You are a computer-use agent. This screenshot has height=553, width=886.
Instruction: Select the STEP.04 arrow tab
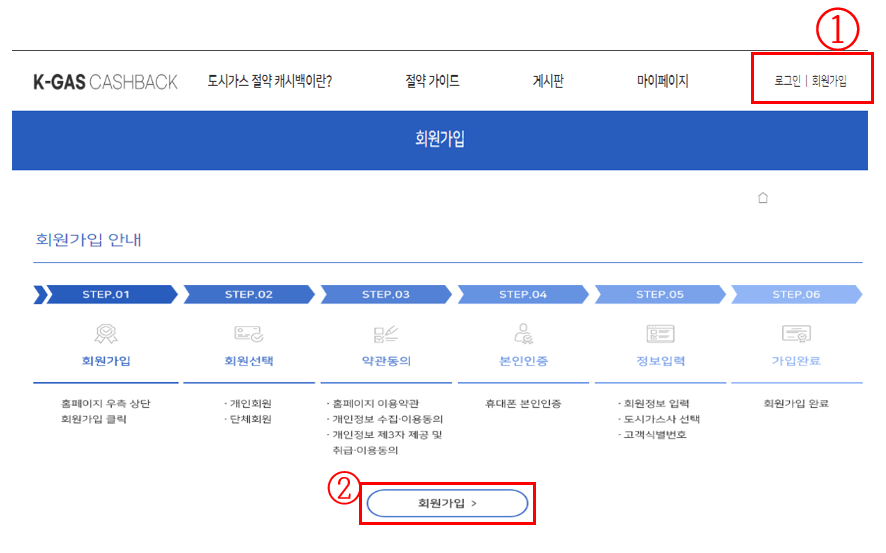coord(523,294)
